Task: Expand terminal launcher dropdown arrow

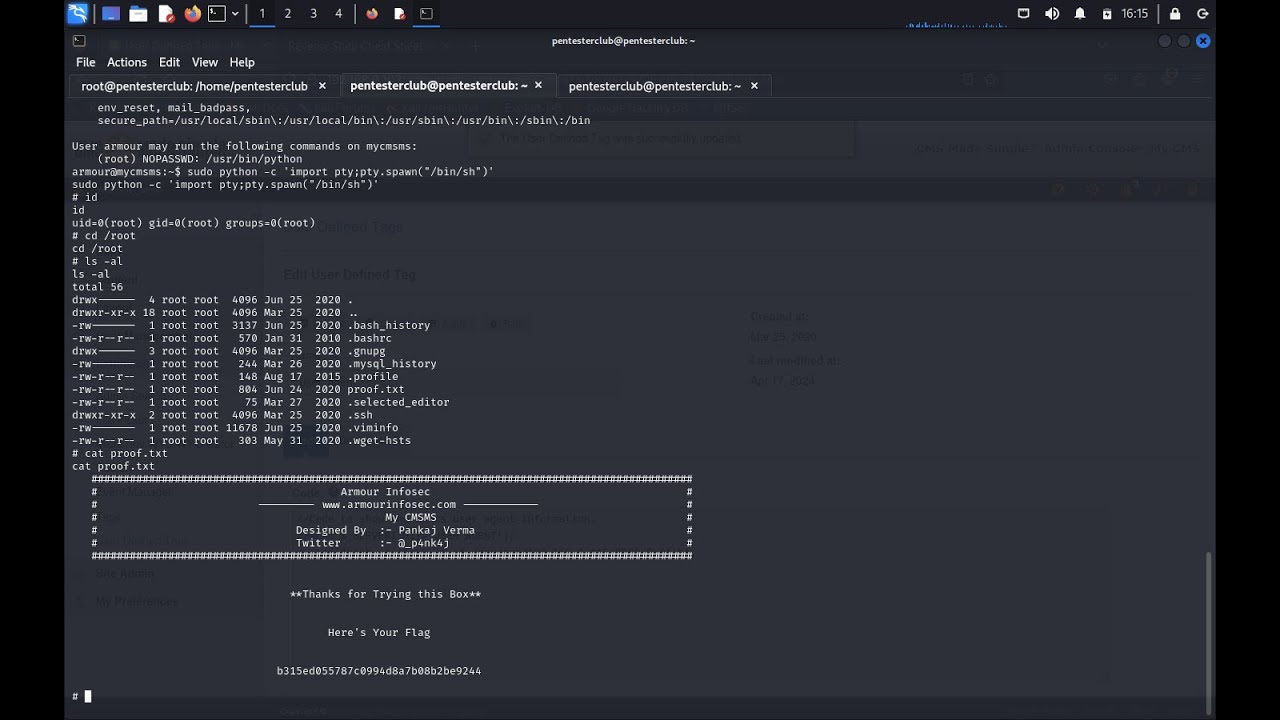Action: 235,14
